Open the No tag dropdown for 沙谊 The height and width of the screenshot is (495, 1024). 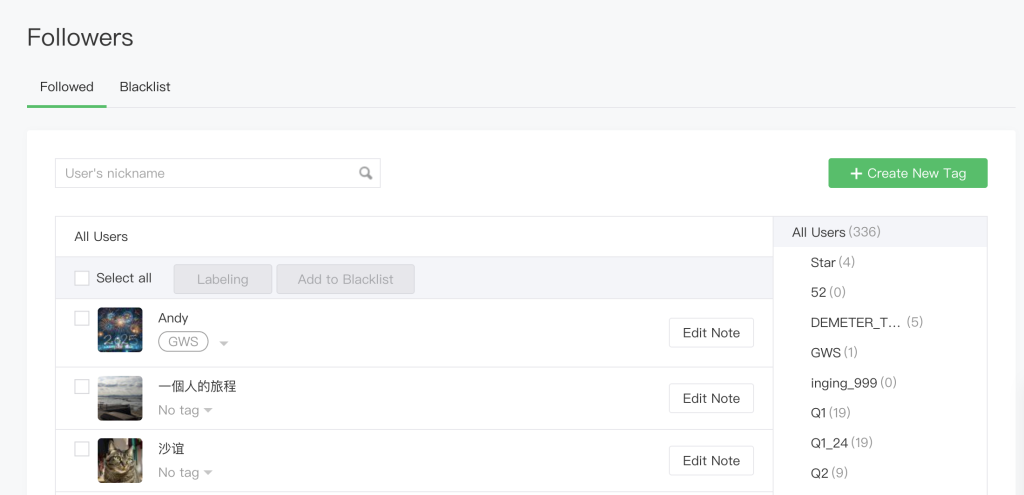tap(208, 473)
